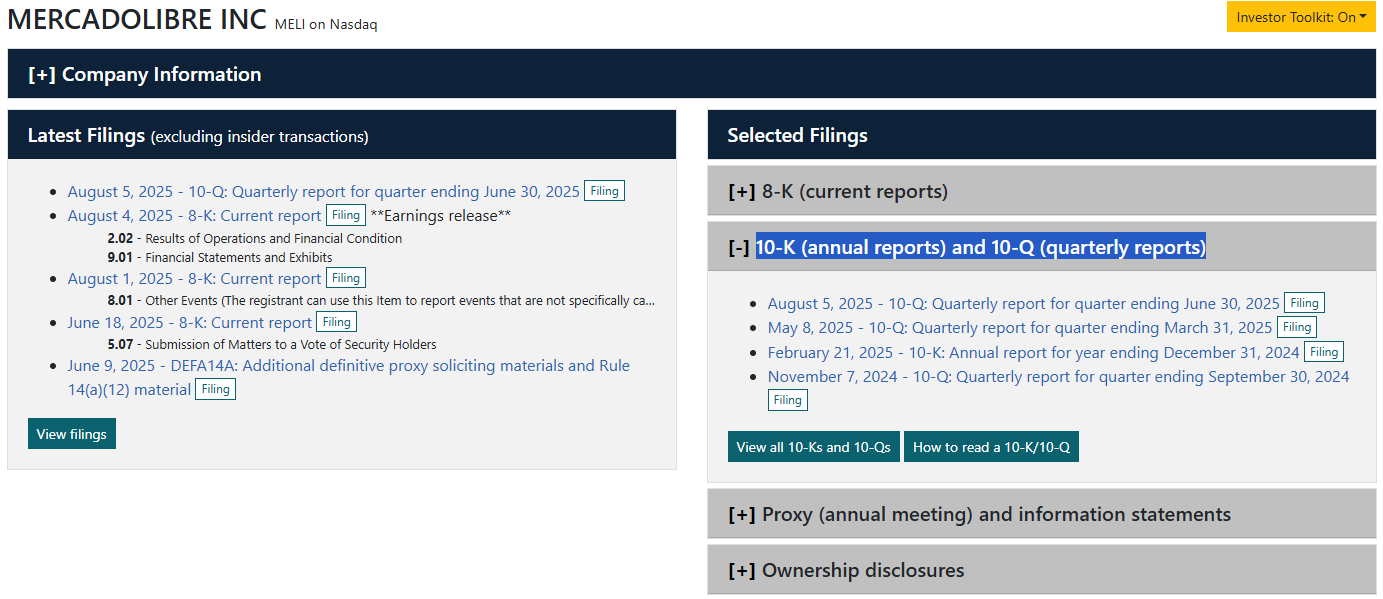Click View all 10-Ks and 10-Qs
Screen dimensions: 1383x599
pos(813,446)
